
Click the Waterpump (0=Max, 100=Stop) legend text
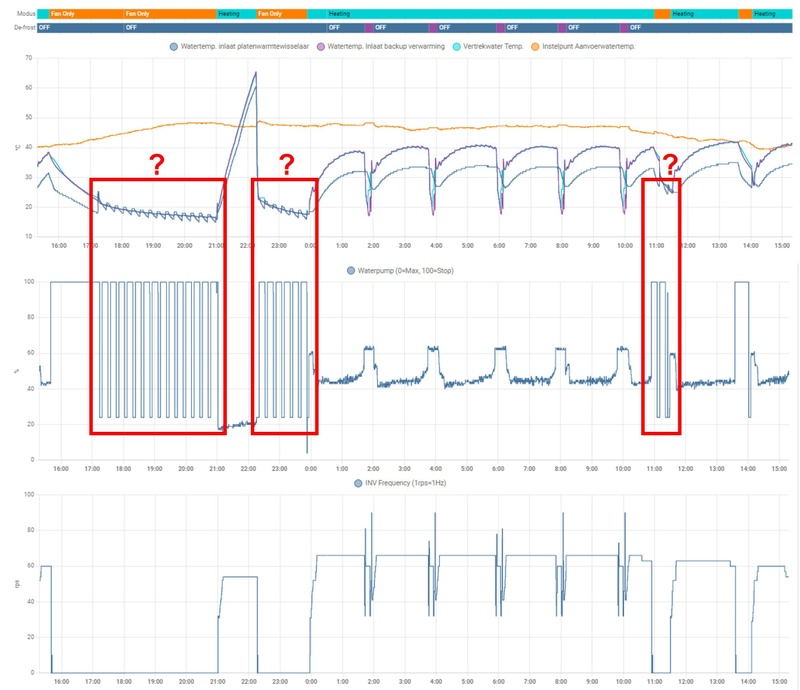coord(406,270)
